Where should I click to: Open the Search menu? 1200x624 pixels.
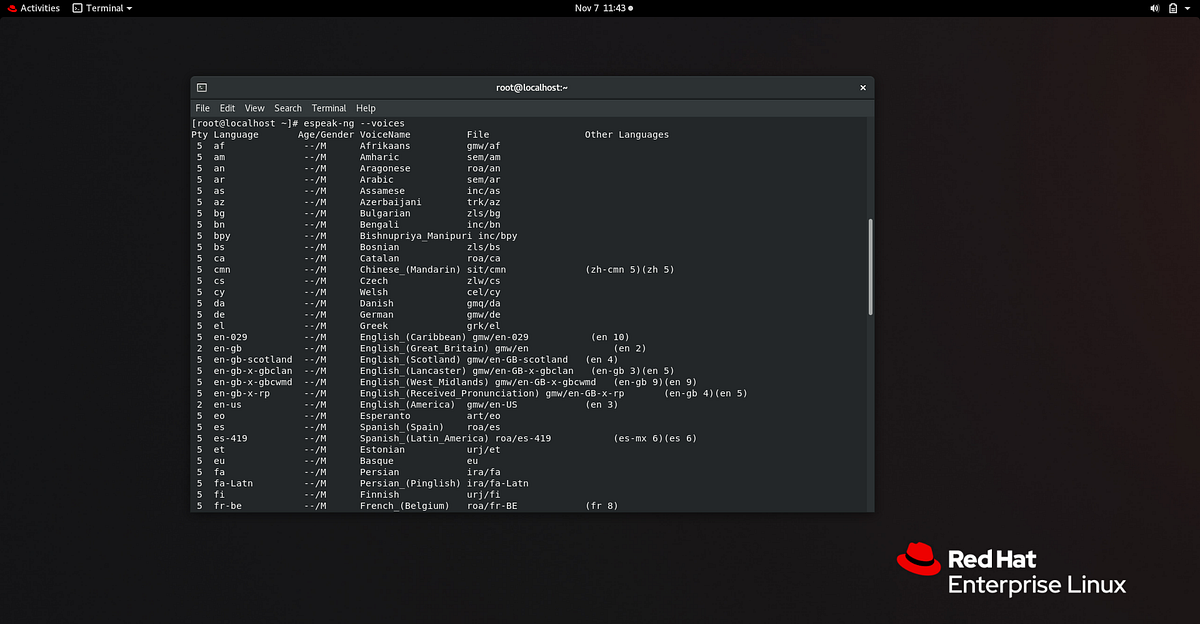tap(288, 108)
